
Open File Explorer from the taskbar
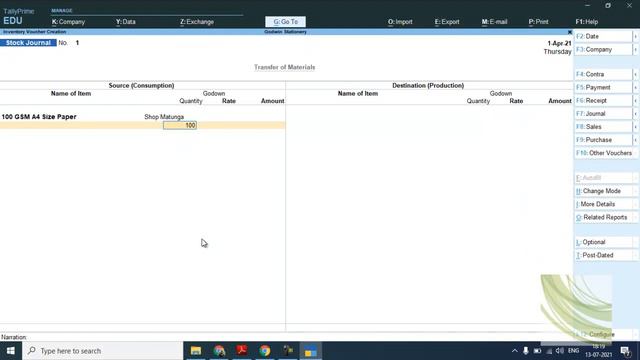(196, 351)
